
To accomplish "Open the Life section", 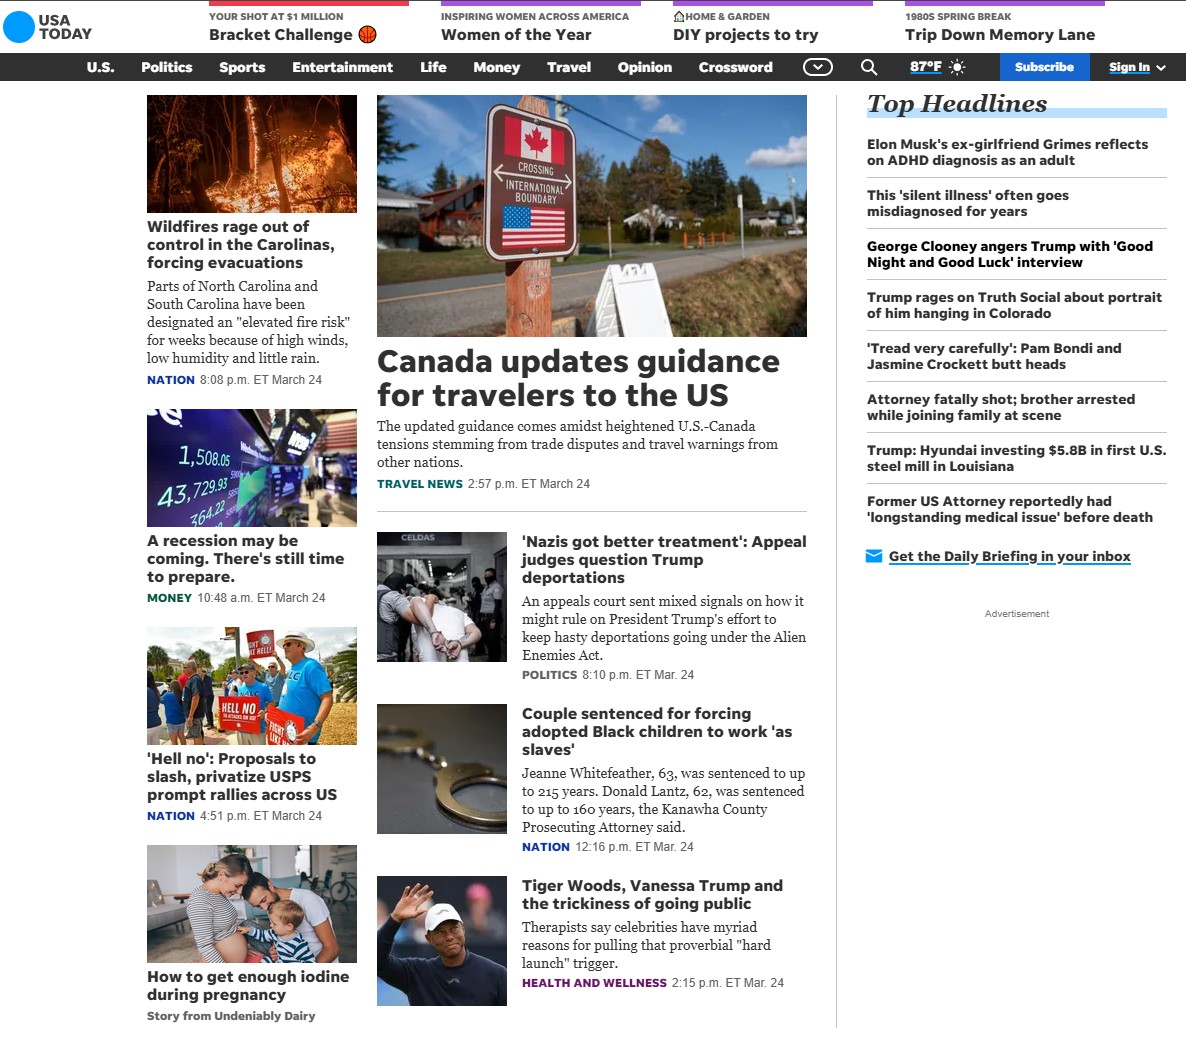I will coord(433,67).
